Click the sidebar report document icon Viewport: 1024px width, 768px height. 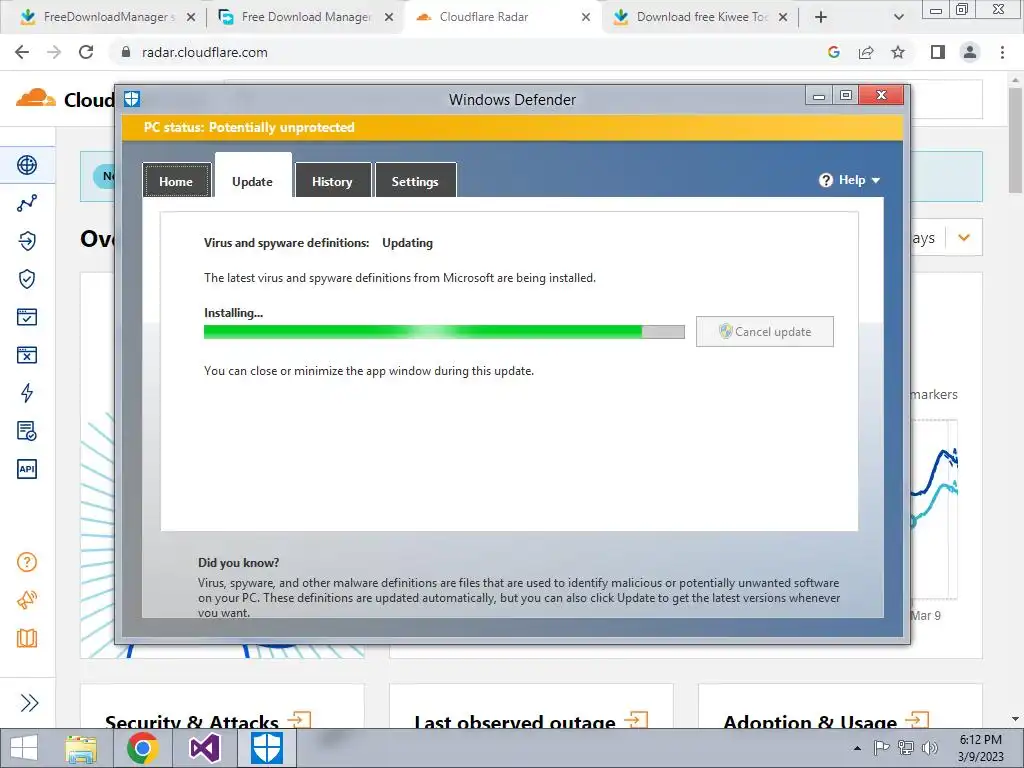tap(27, 431)
